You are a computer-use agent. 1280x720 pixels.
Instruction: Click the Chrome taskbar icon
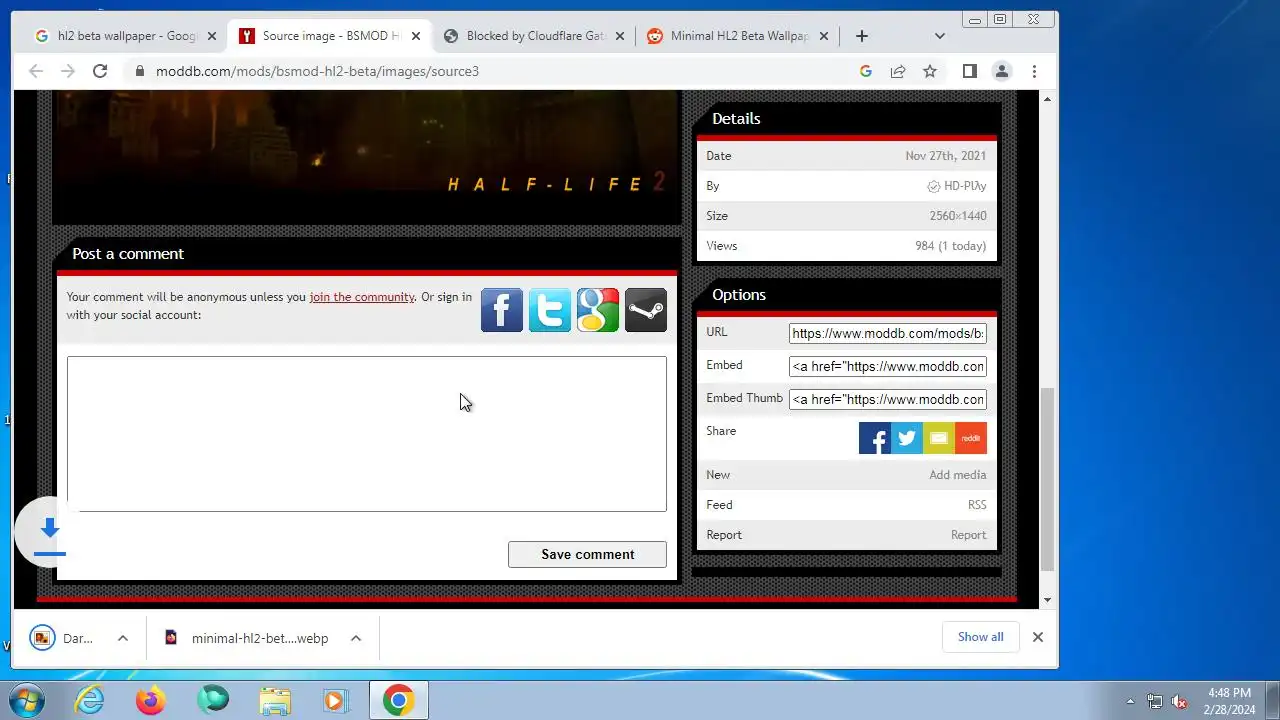point(398,700)
